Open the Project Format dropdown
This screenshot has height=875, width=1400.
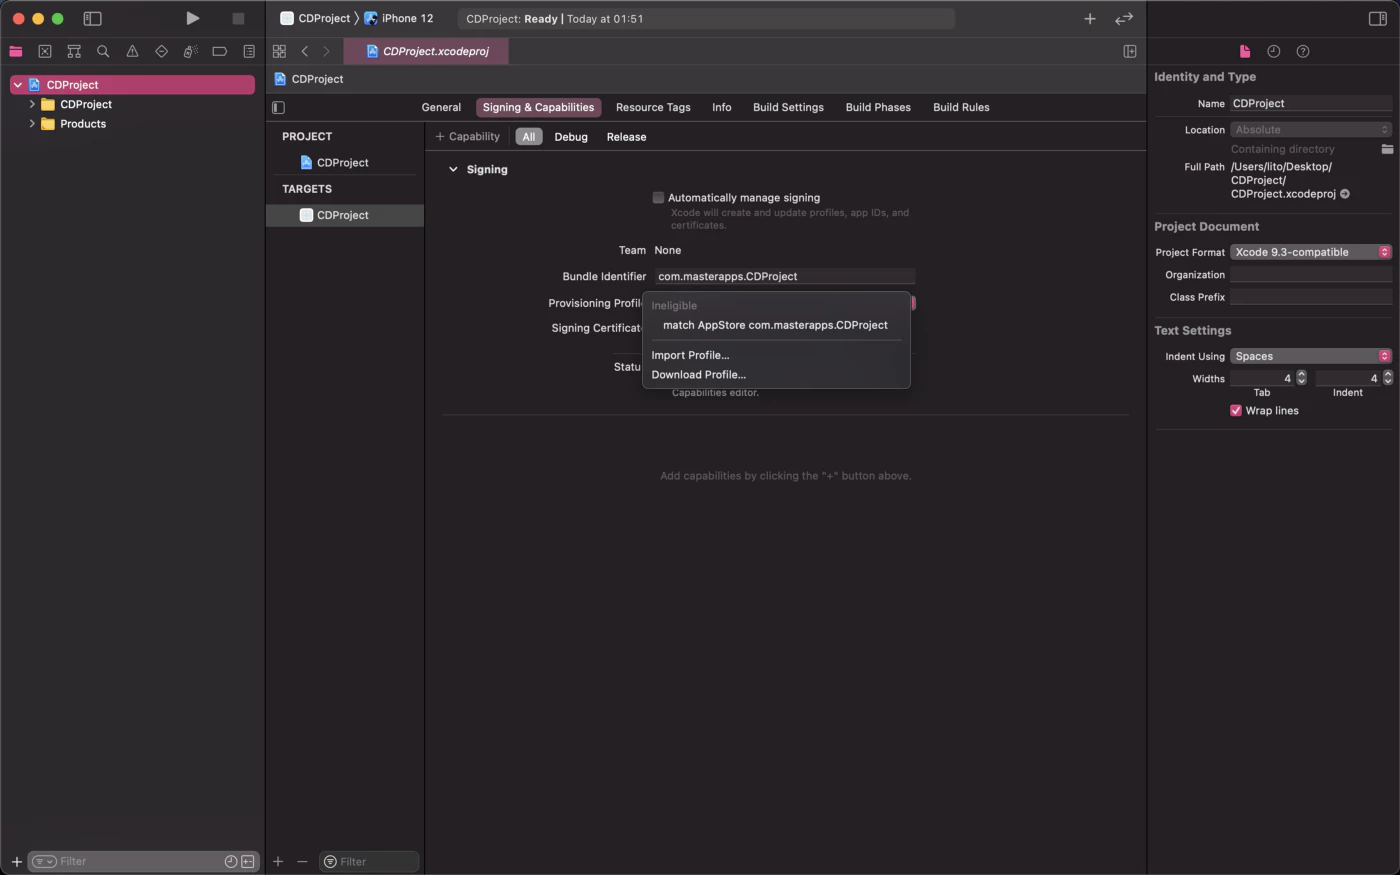[1310, 252]
